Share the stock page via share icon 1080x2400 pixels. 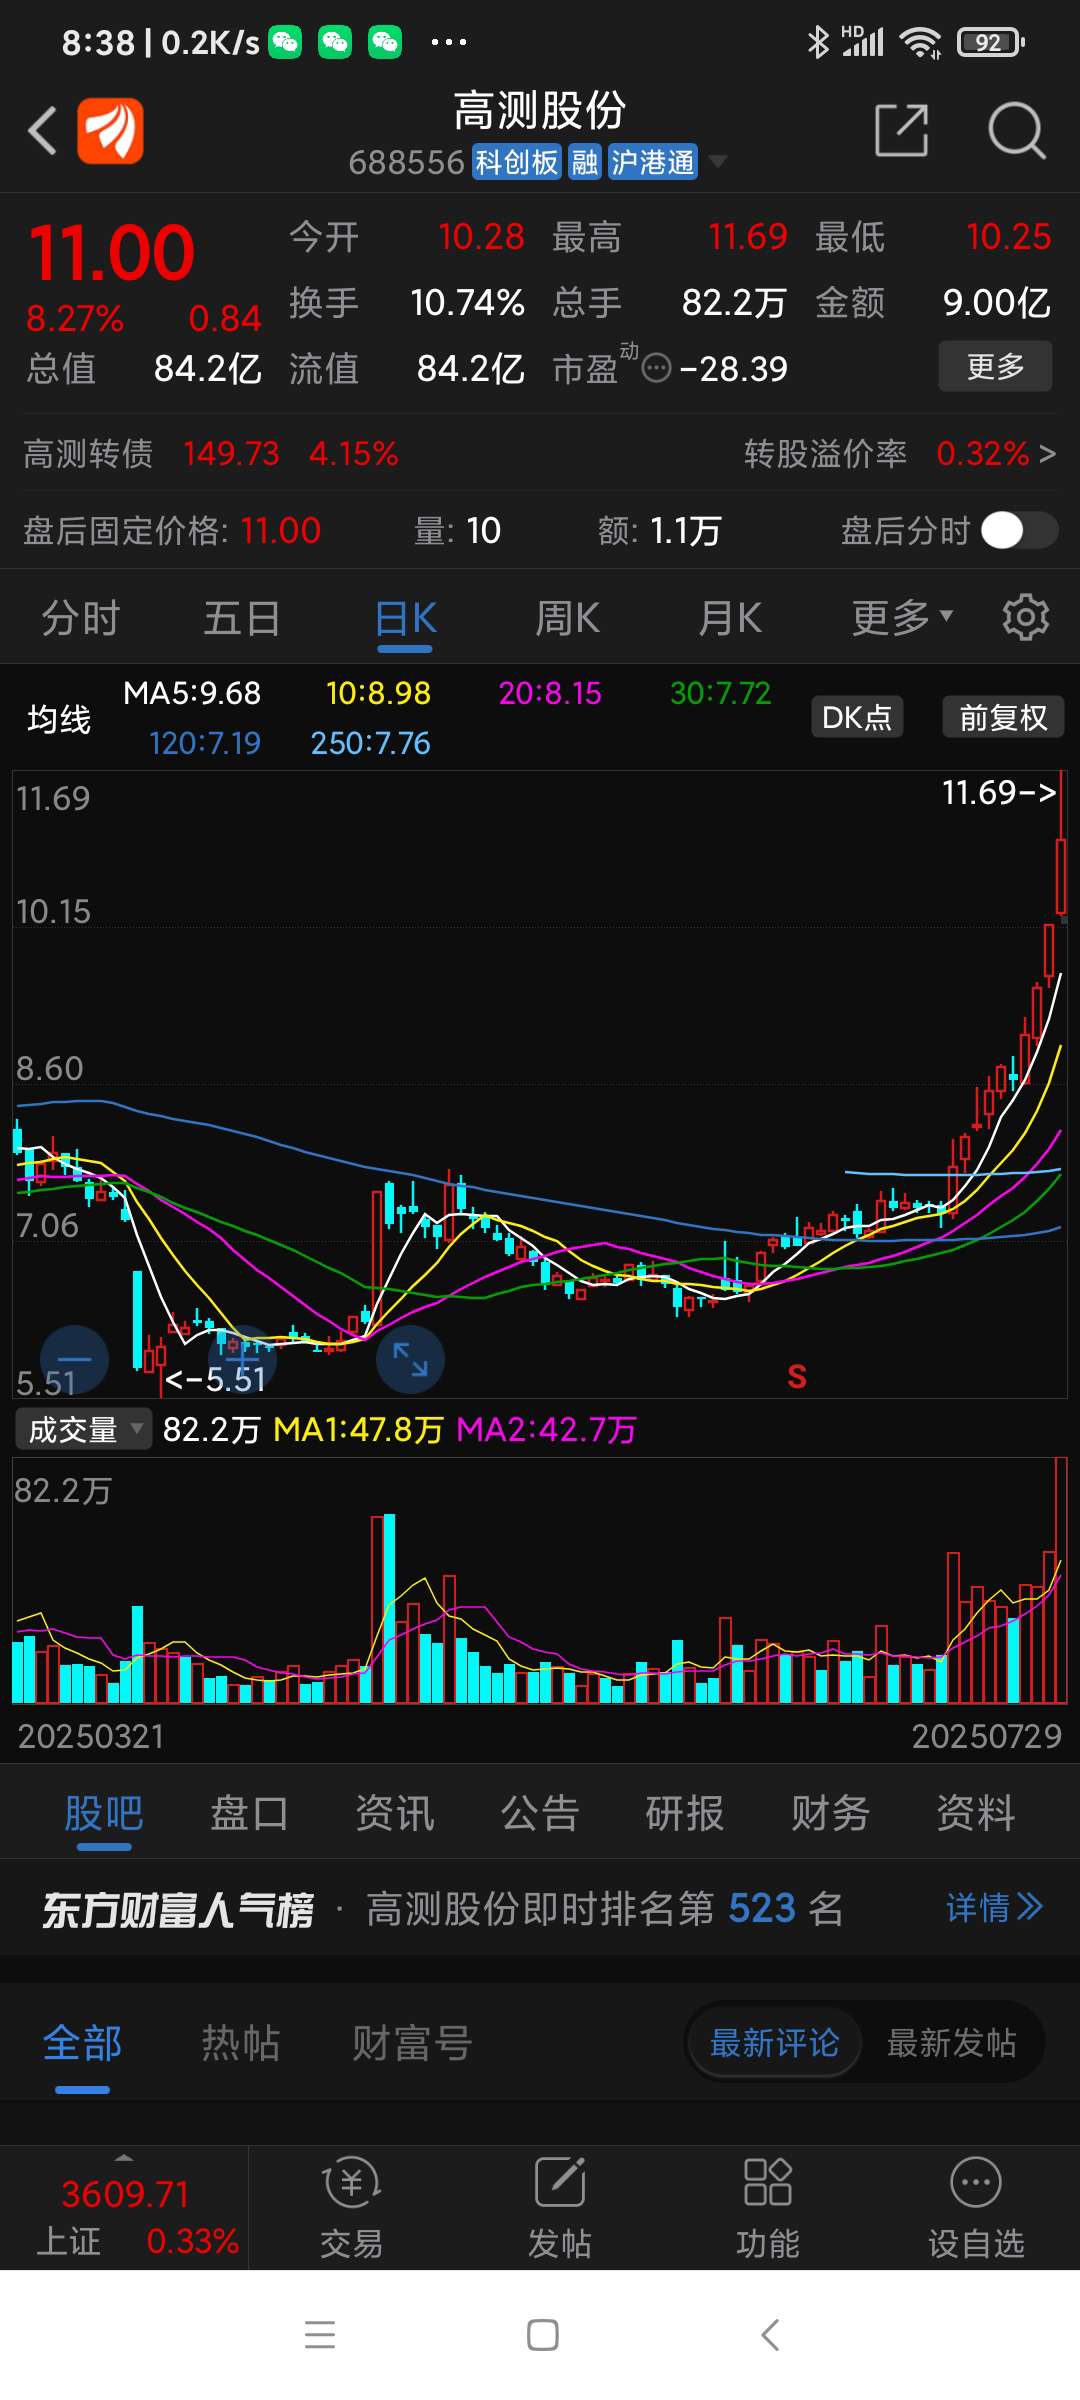902,130
